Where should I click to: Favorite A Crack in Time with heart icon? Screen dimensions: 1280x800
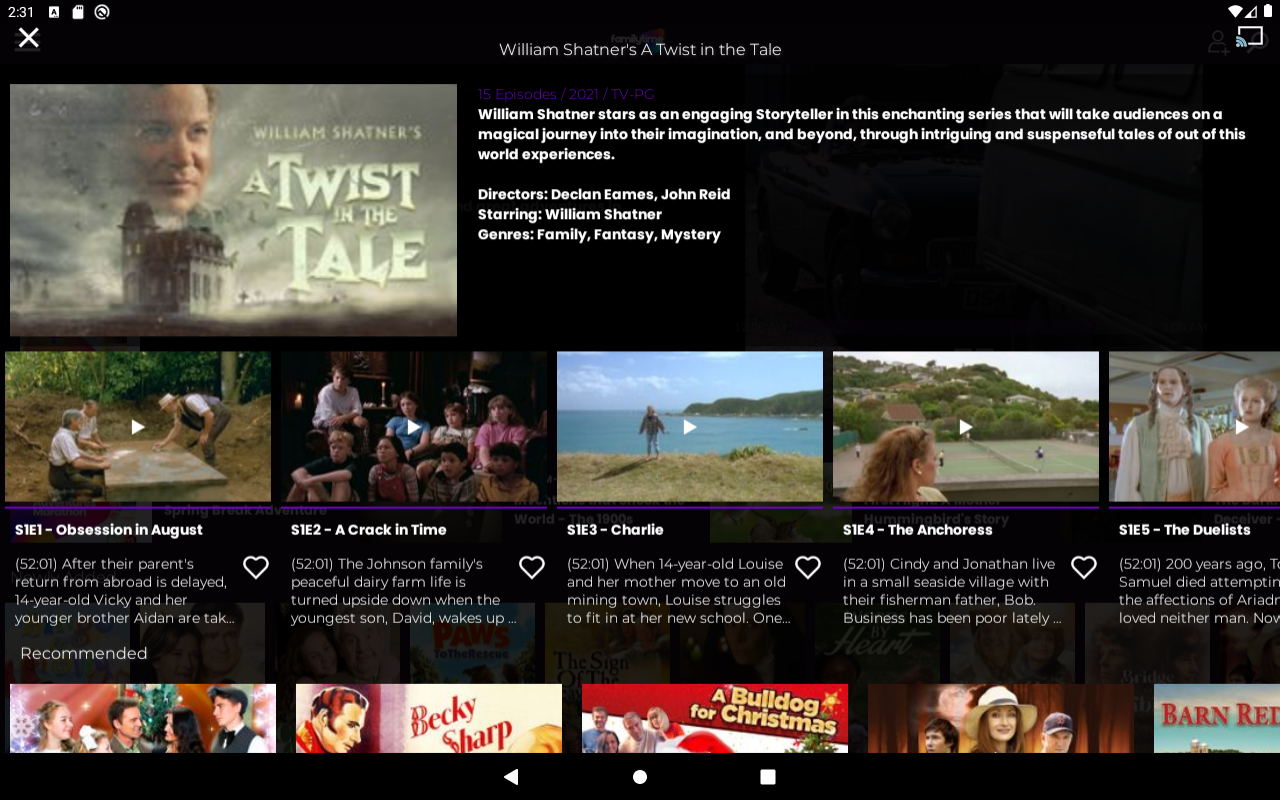(532, 568)
